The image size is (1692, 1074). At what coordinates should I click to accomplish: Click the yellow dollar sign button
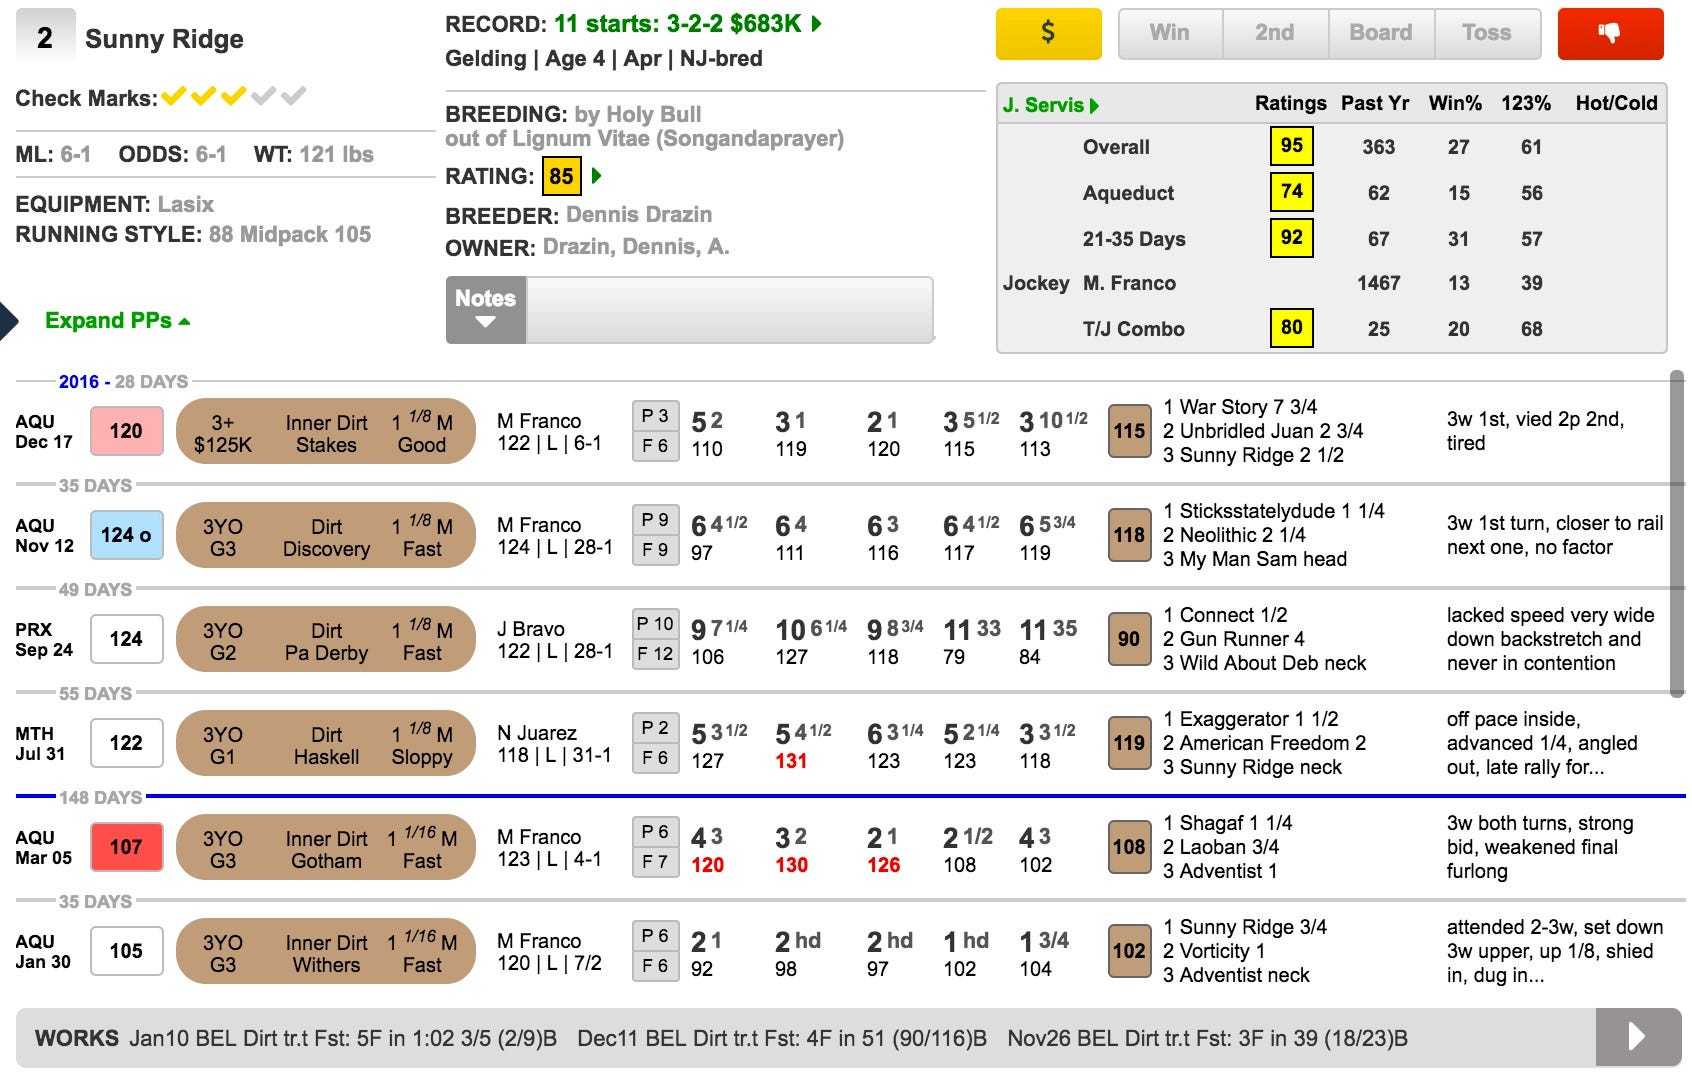click(1047, 33)
